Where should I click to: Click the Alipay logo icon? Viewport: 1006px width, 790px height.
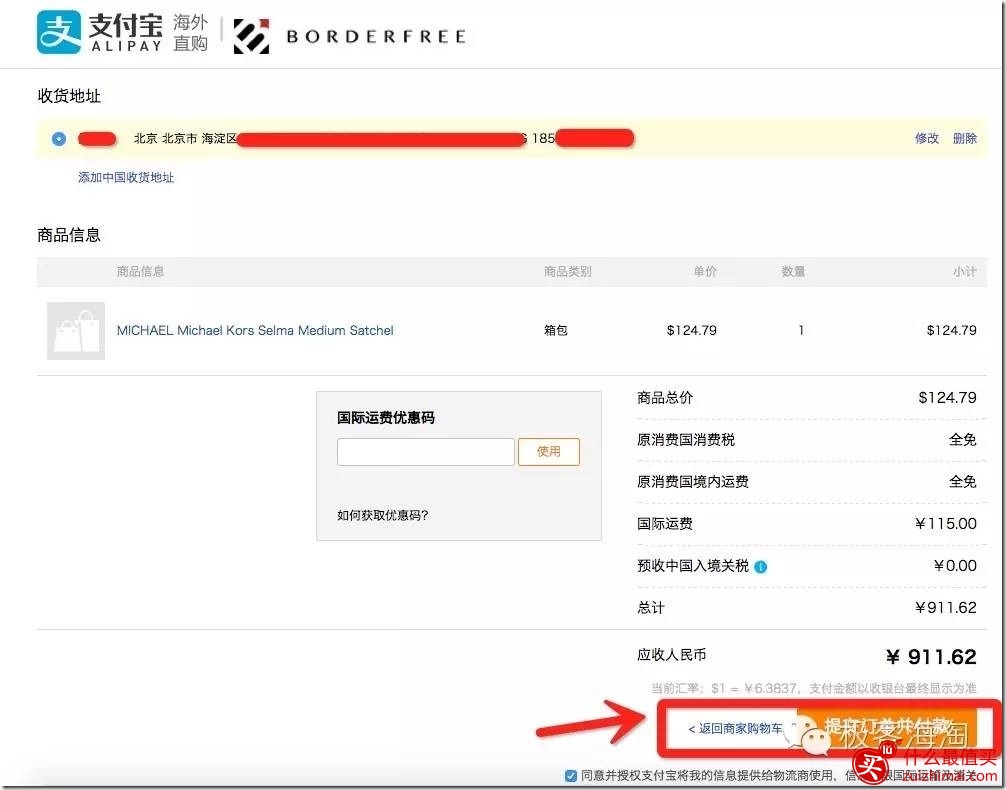(x=59, y=33)
